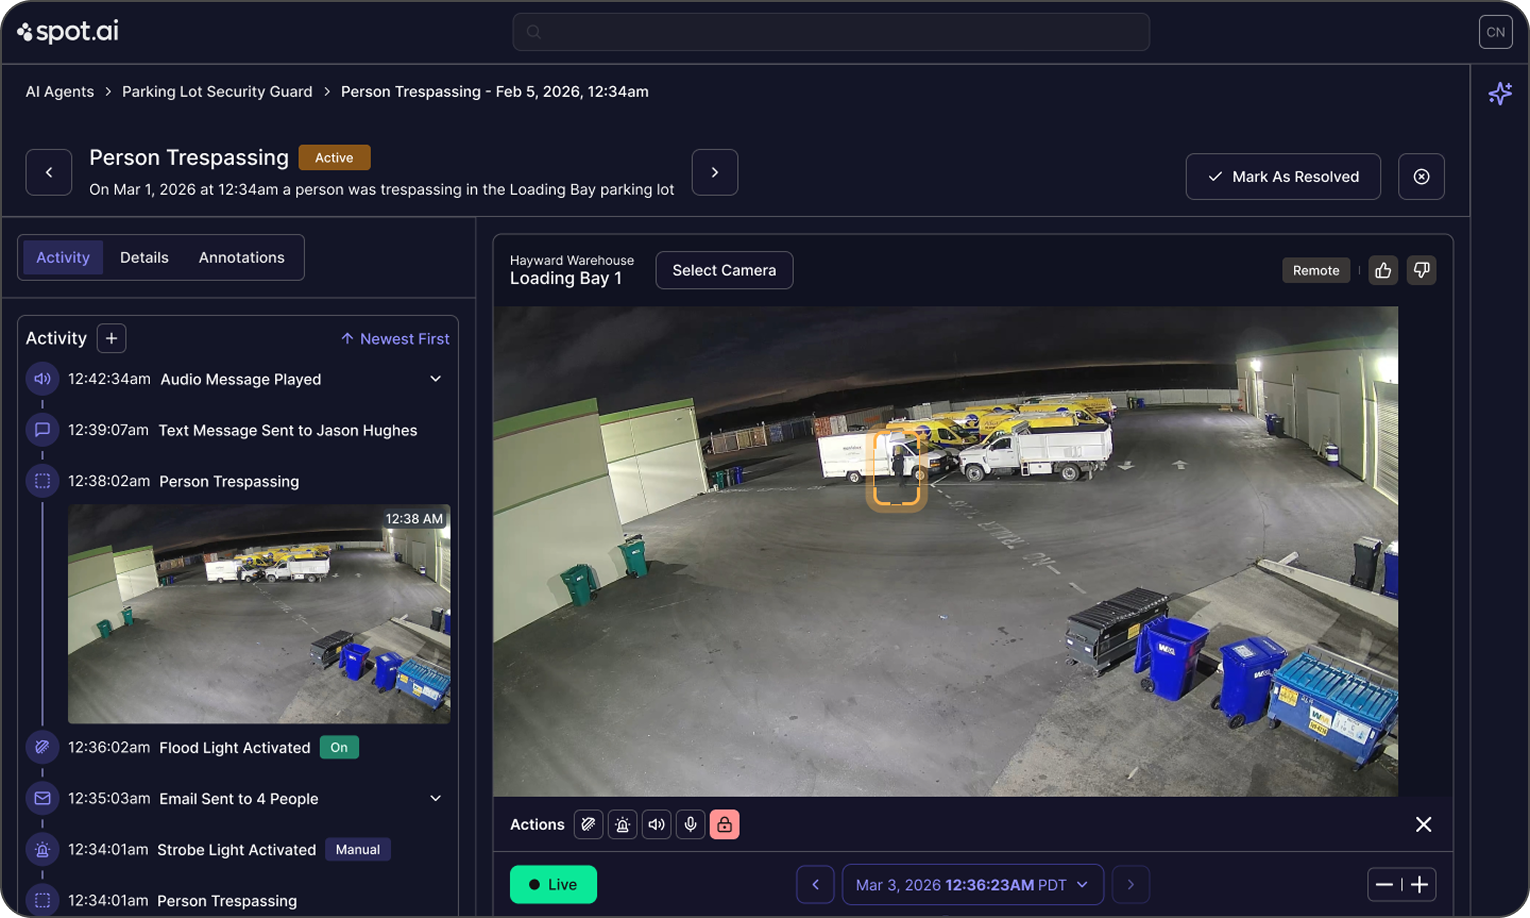Image resolution: width=1530 pixels, height=918 pixels.
Task: Click the On badge on Flood Light
Action: coord(339,747)
